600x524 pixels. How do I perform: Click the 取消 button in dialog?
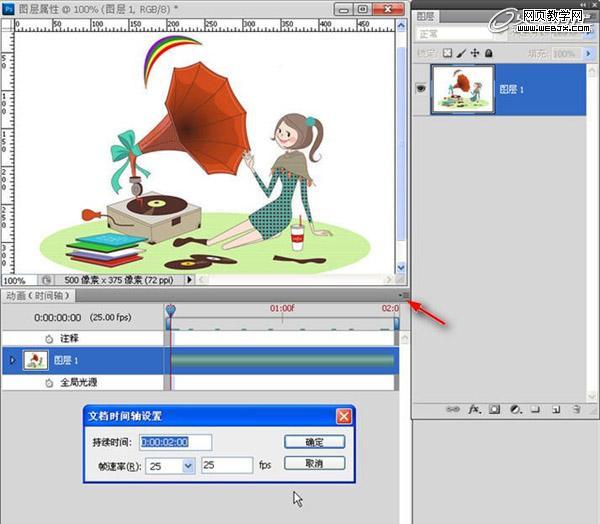click(x=314, y=463)
